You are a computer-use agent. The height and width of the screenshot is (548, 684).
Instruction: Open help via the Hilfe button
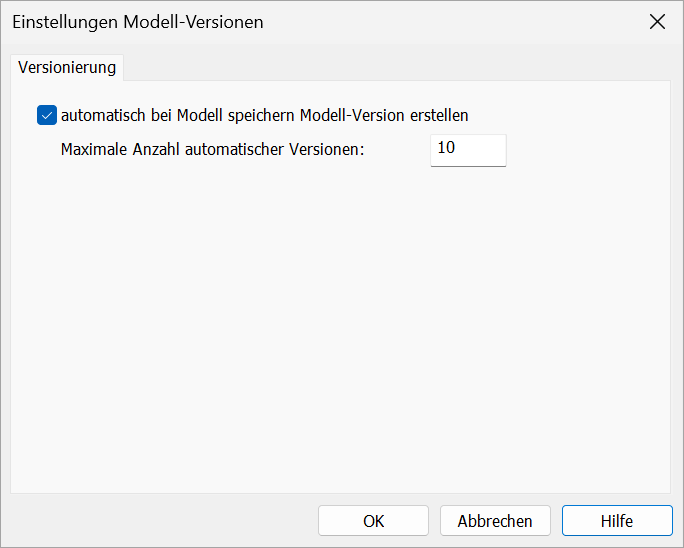[617, 521]
